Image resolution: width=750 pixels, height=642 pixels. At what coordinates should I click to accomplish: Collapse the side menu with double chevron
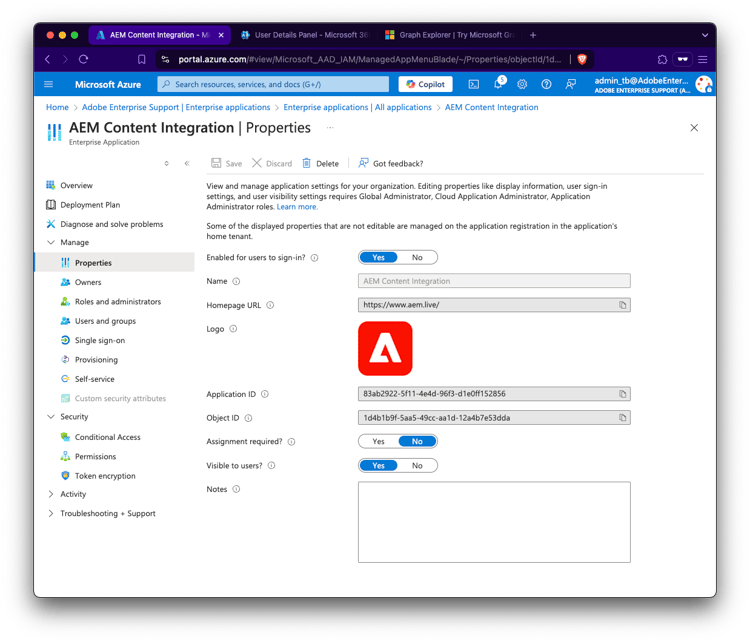coord(187,163)
